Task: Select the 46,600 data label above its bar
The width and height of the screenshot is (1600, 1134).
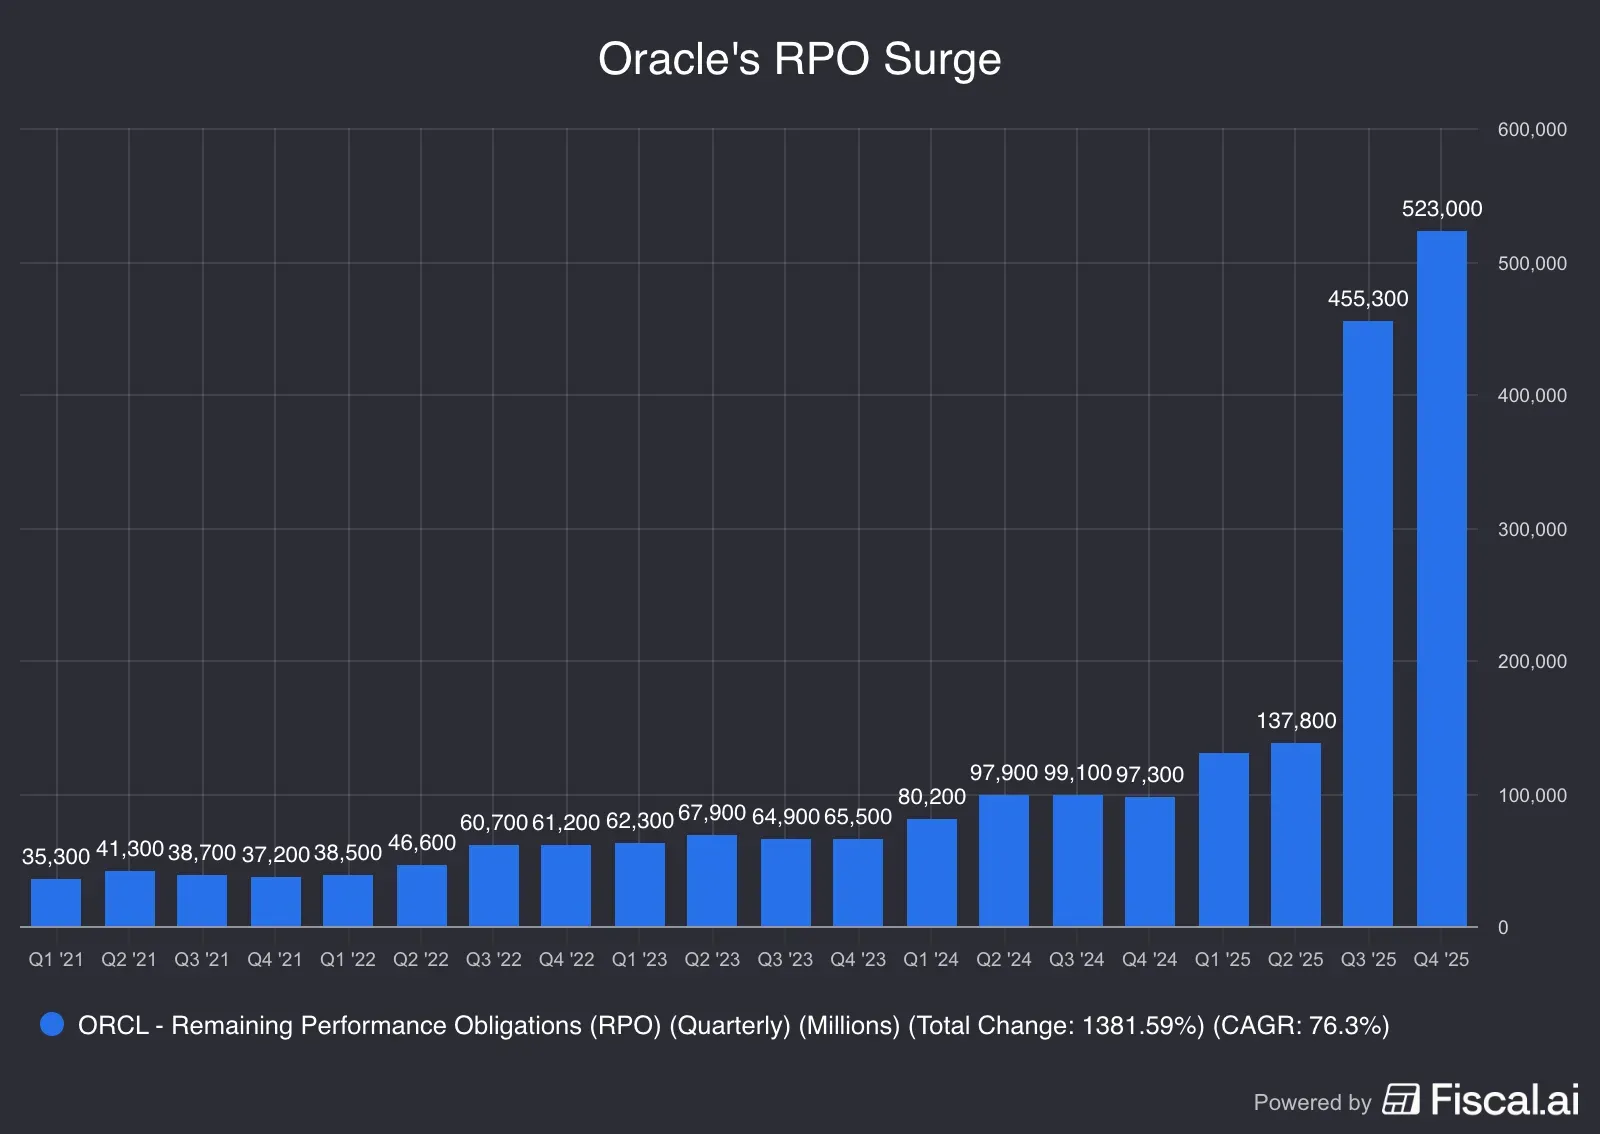Action: 421,842
